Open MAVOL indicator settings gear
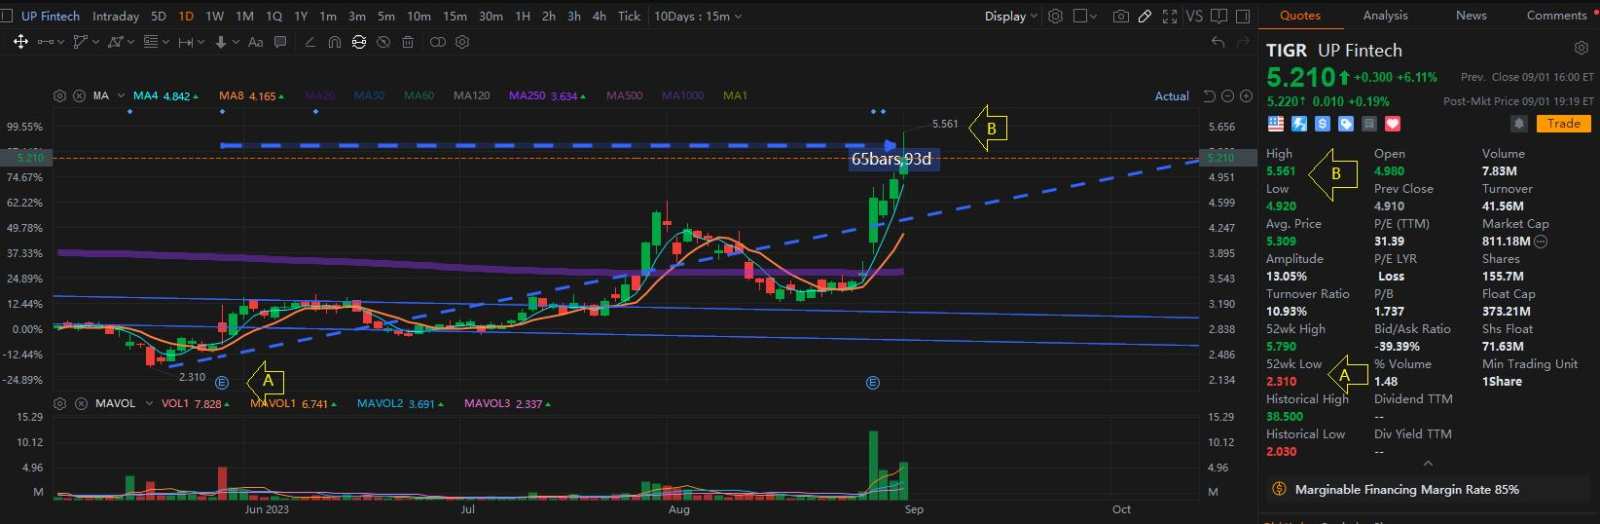Screen dimensions: 1600x524 [59, 404]
